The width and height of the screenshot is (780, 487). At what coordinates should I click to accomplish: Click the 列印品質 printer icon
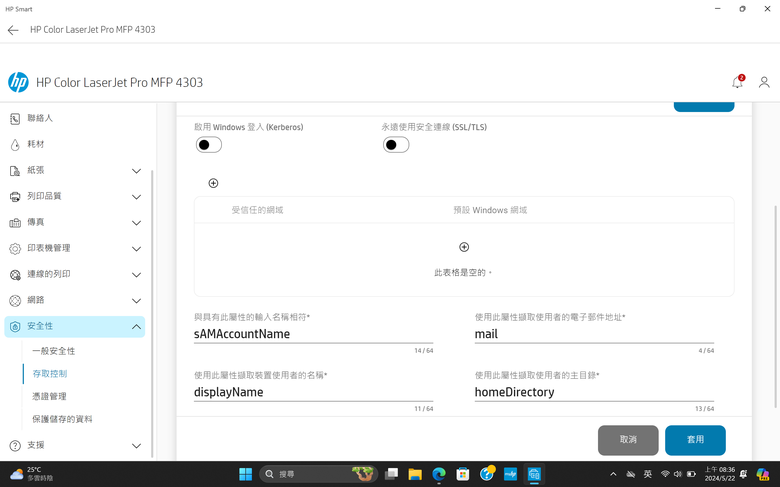pos(15,196)
